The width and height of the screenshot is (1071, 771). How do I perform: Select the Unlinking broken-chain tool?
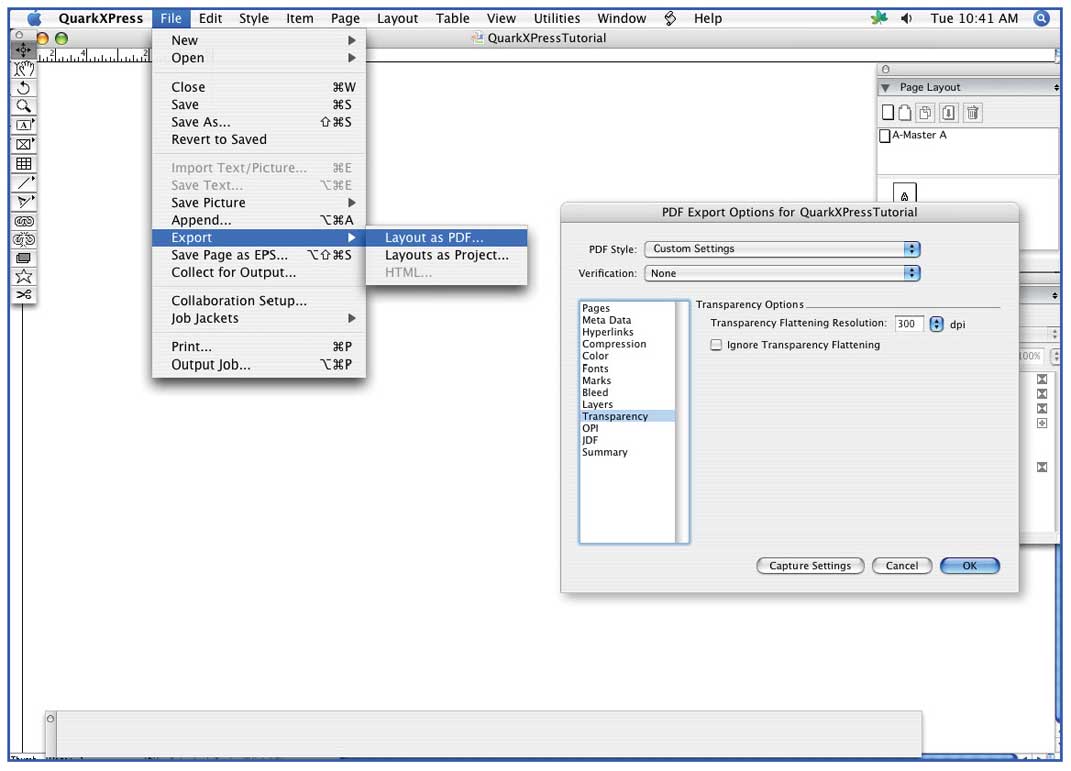(23, 240)
